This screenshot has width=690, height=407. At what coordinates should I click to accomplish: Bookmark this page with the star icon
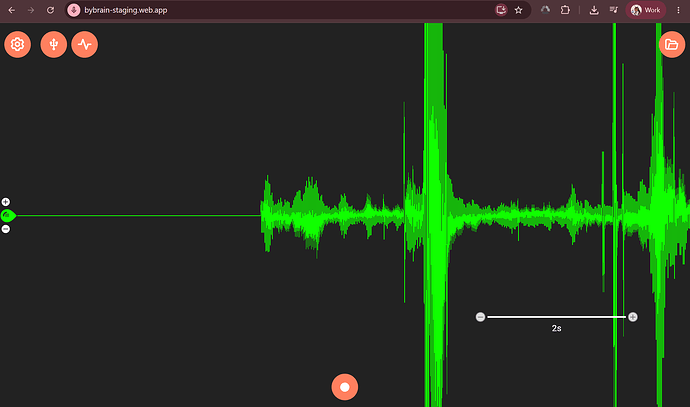click(x=518, y=10)
